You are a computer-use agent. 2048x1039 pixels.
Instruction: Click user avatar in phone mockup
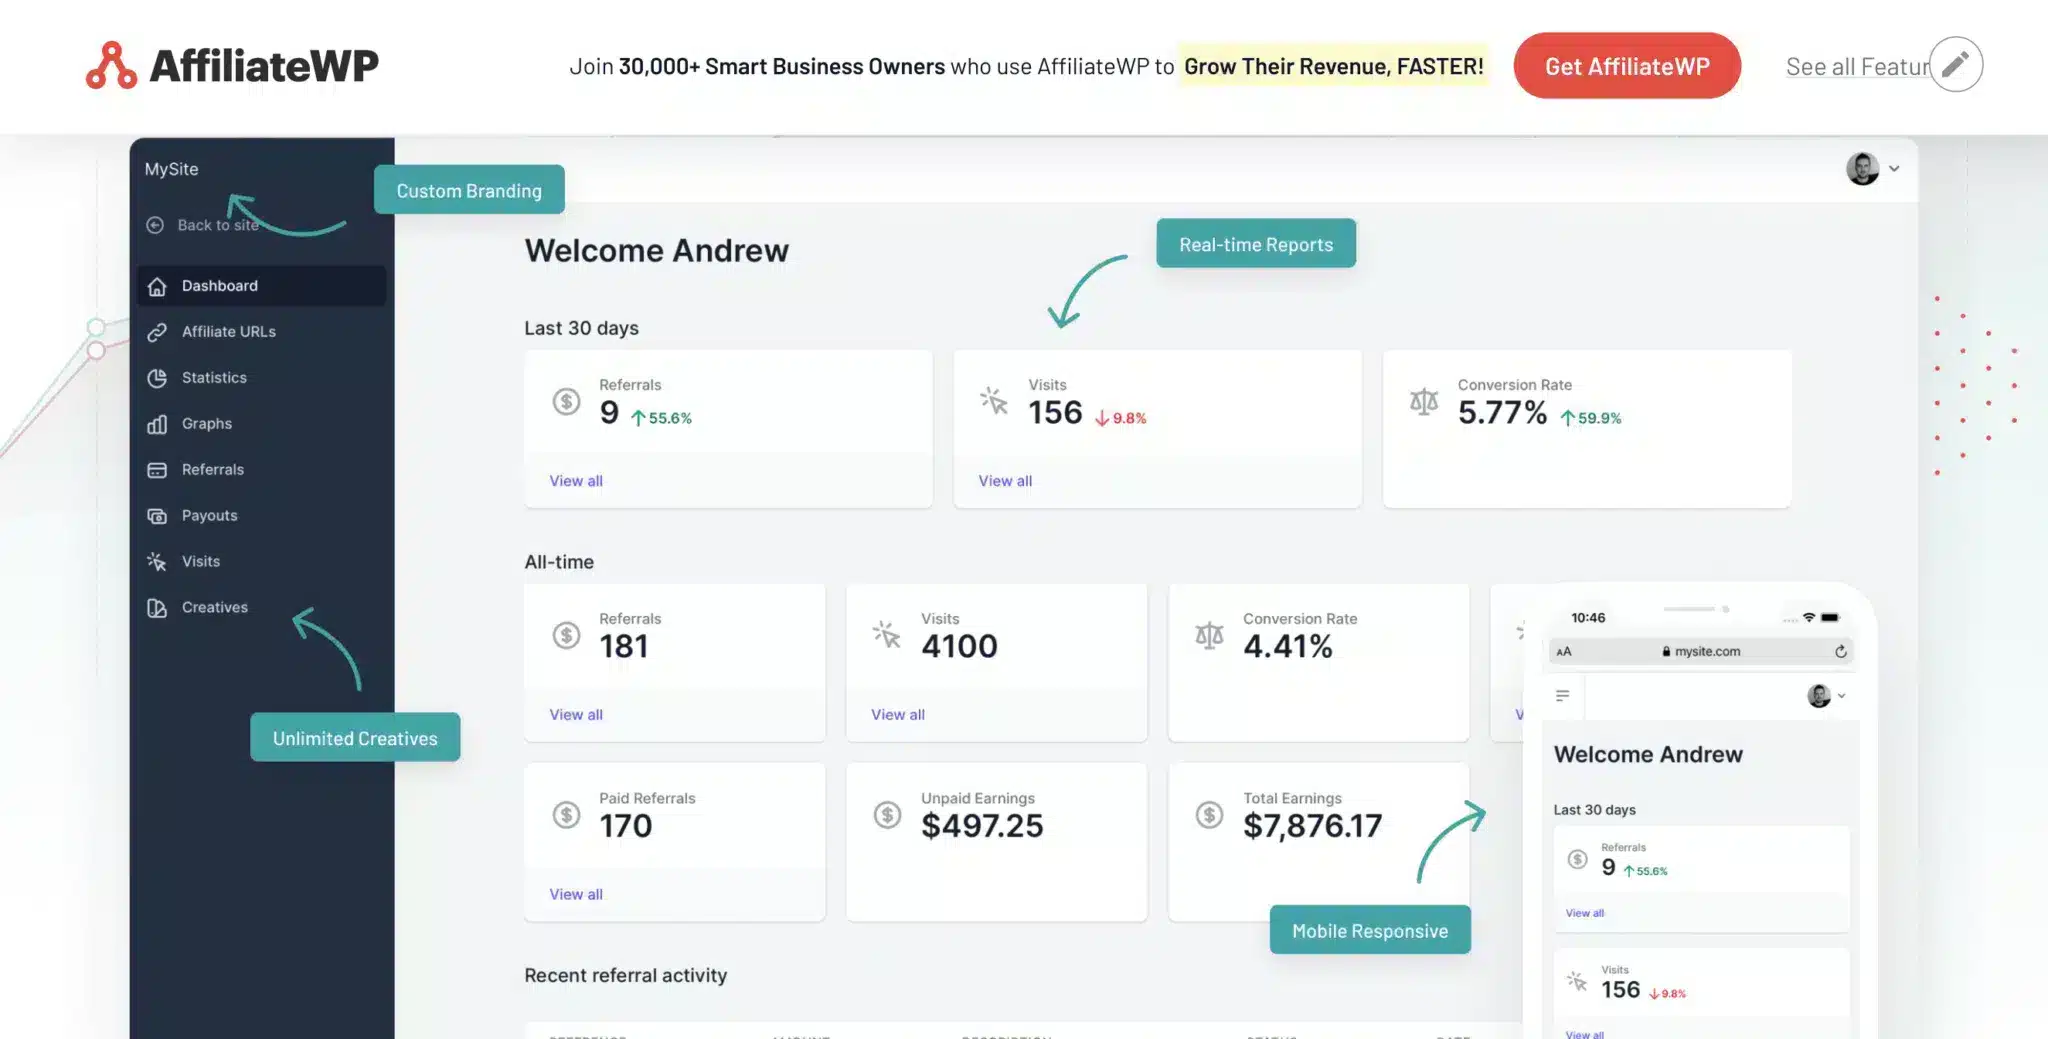coord(1819,695)
